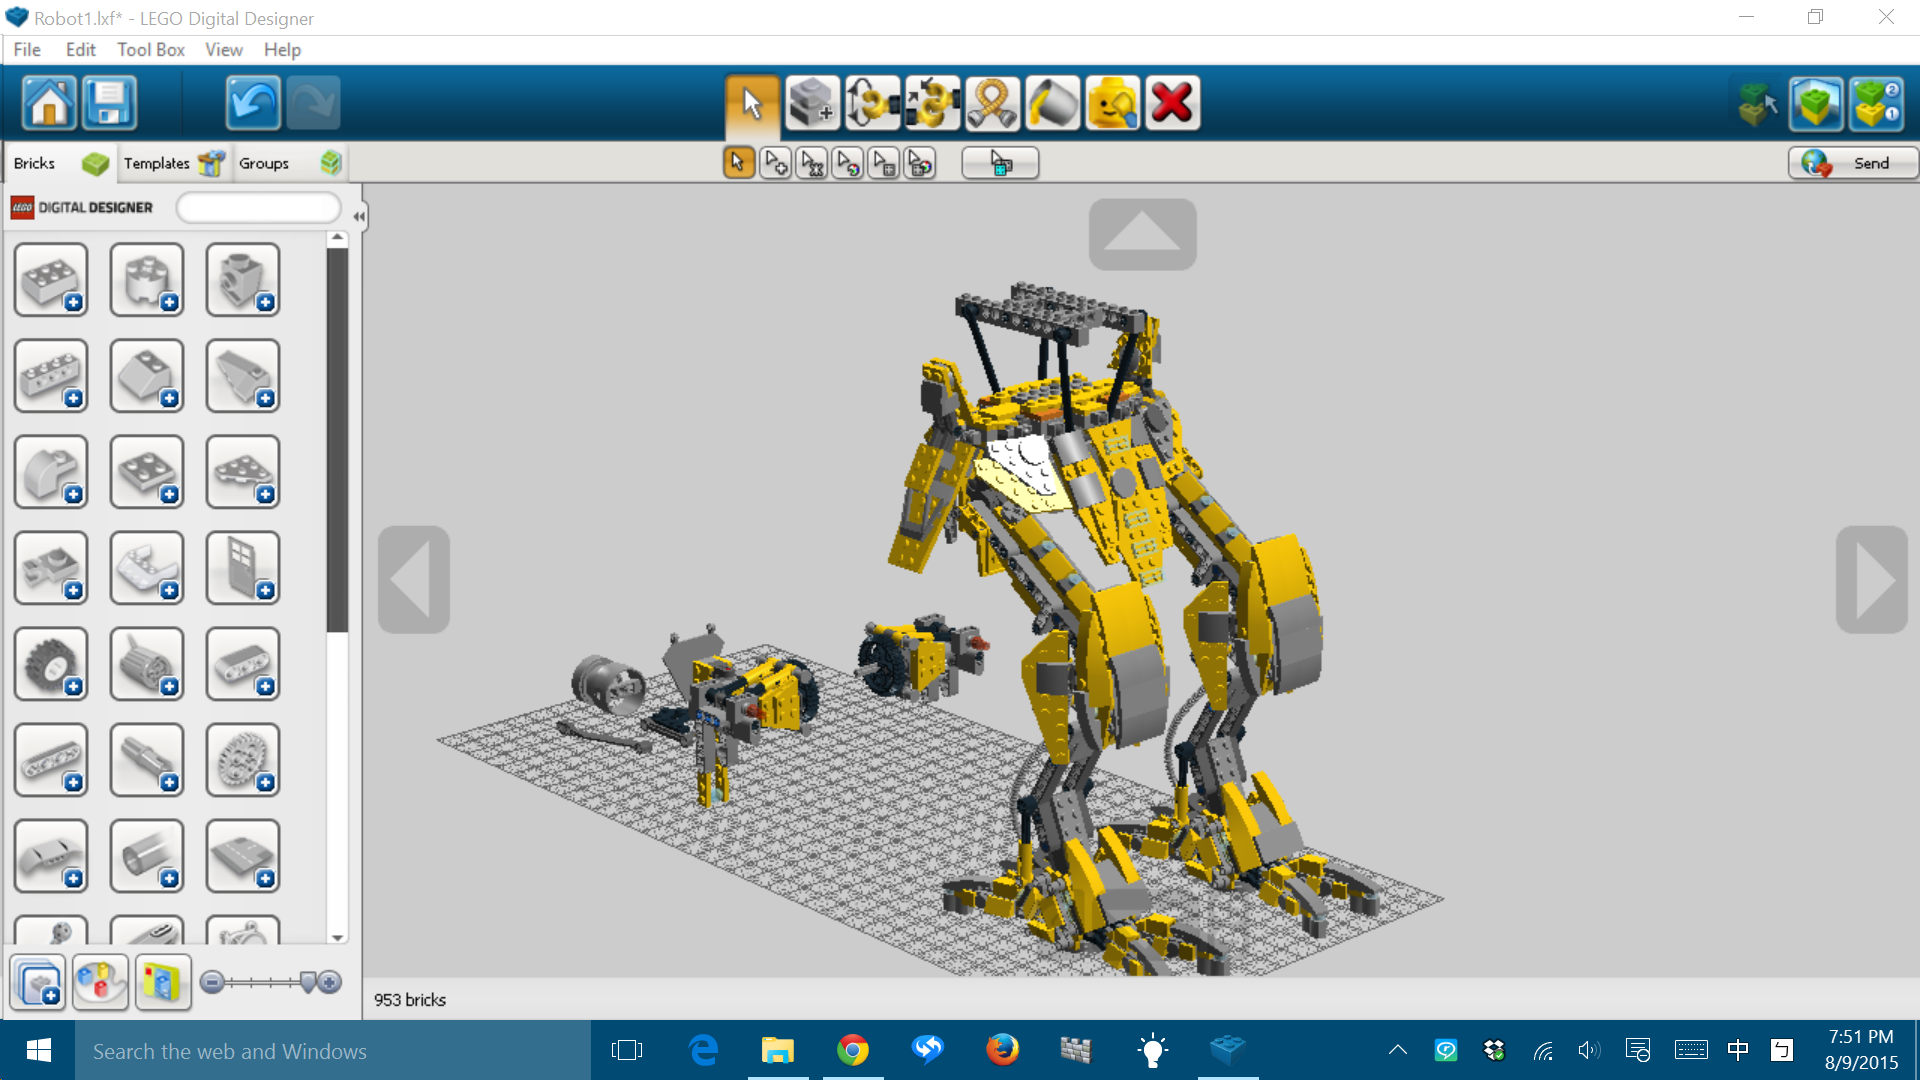
Task: Open the Hinge Align tool
Action: (933, 102)
